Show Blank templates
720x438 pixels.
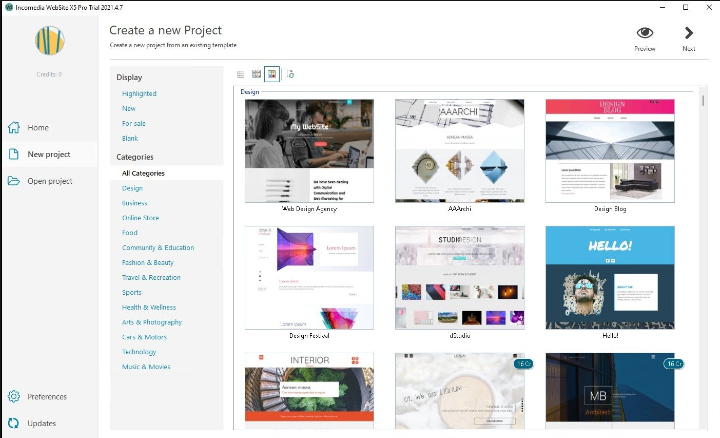[130, 138]
